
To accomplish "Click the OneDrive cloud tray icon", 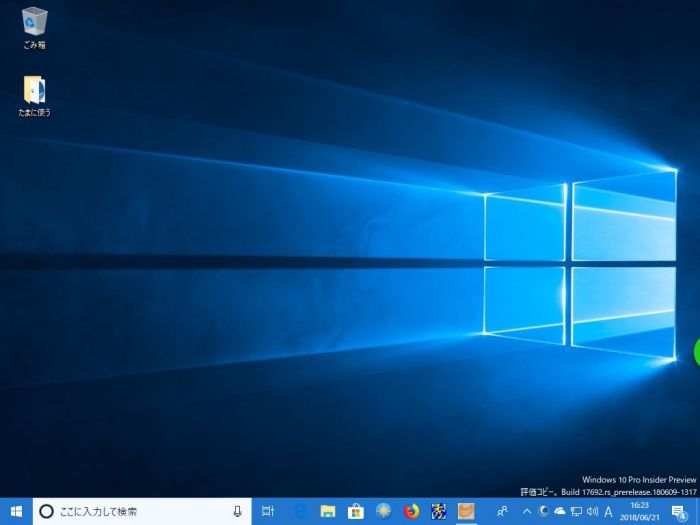I will point(559,511).
